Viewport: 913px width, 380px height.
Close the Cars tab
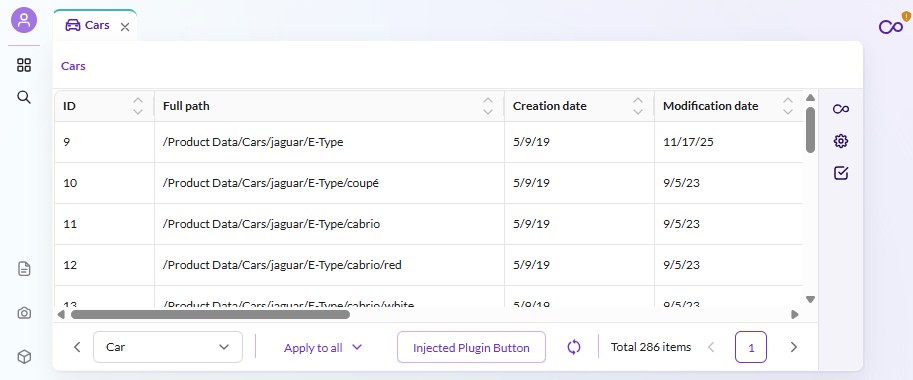point(125,27)
